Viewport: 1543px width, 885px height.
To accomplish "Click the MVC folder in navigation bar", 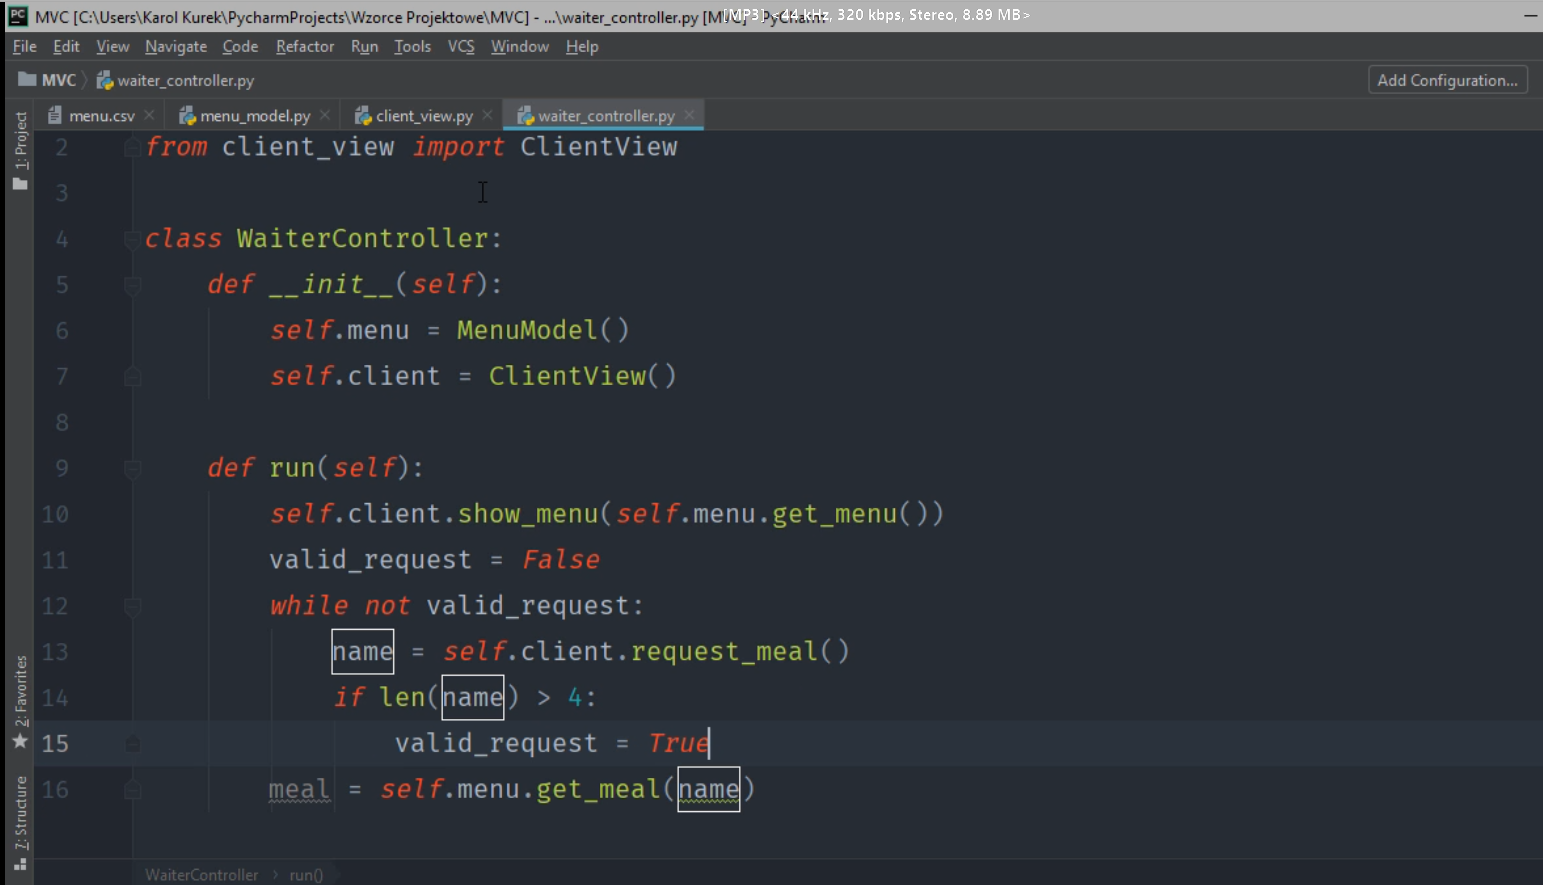I will [x=48, y=80].
